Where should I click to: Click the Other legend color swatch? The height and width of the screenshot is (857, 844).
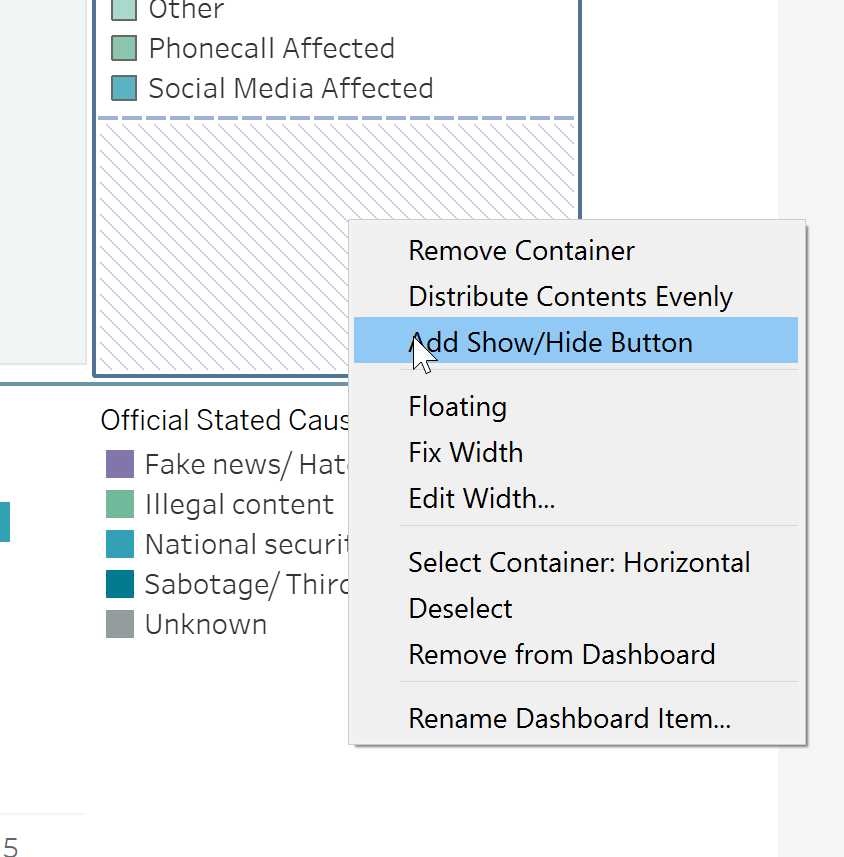coord(124,10)
